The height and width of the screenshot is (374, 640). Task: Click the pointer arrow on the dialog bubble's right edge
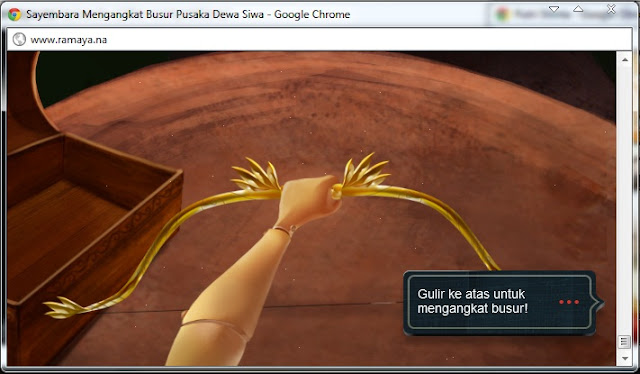tap(599, 303)
